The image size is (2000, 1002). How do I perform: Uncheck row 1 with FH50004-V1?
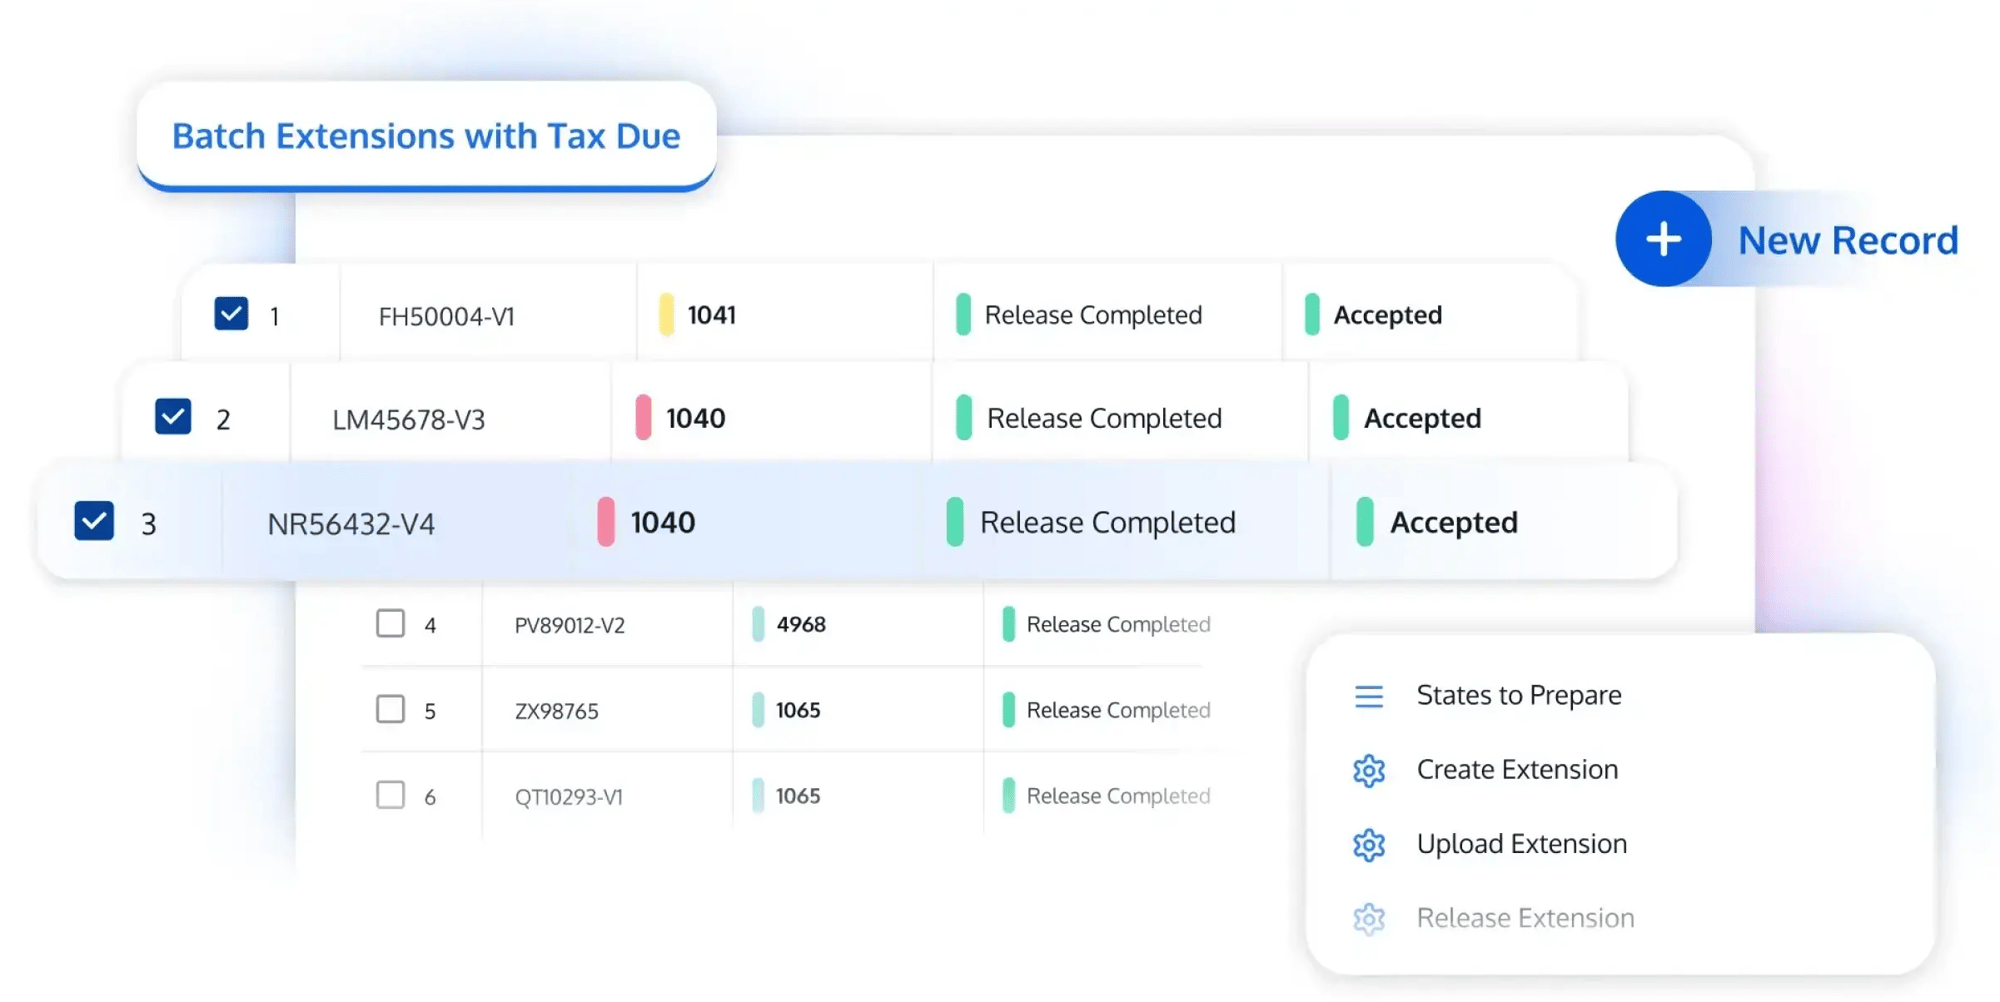coord(231,313)
